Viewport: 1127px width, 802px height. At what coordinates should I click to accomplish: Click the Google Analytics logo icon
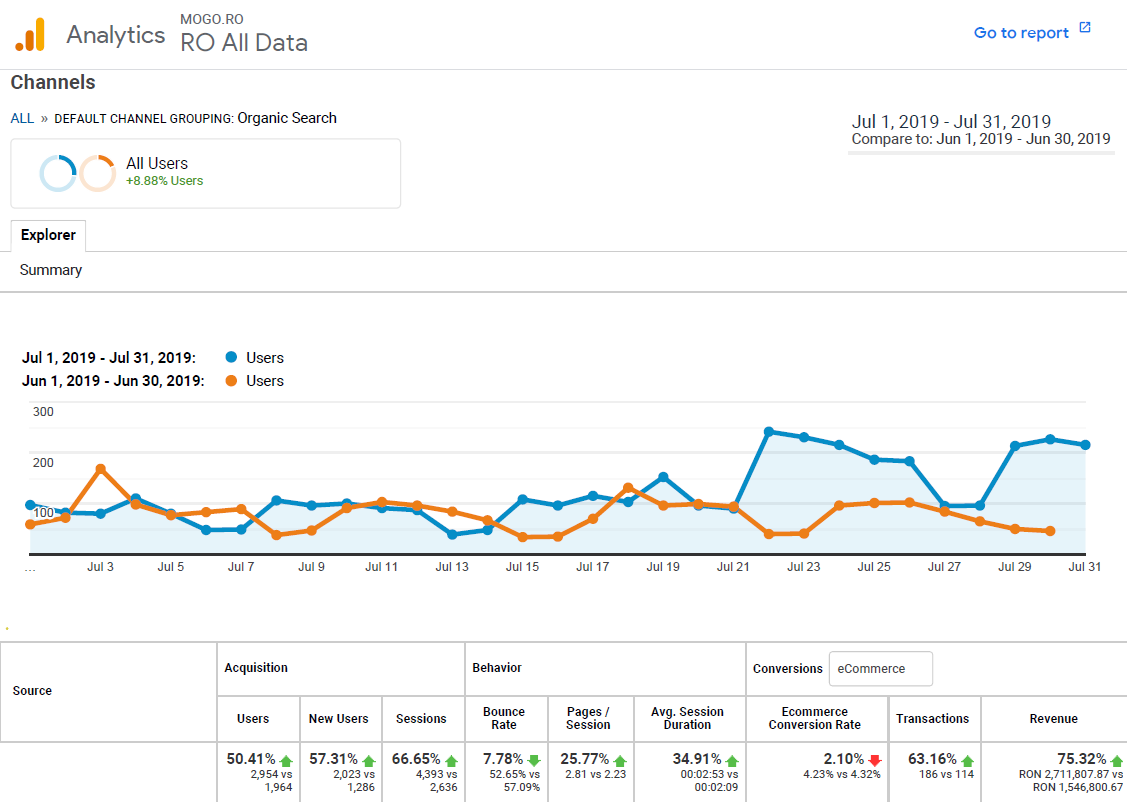point(30,33)
